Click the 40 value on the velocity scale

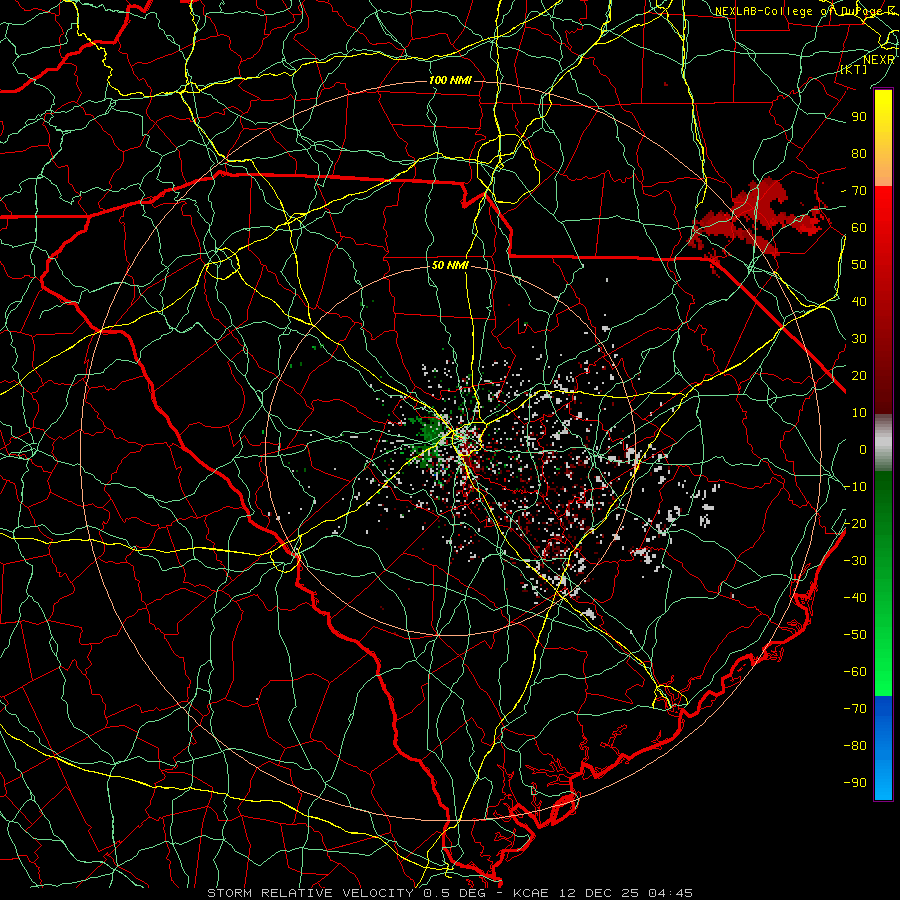click(x=859, y=301)
